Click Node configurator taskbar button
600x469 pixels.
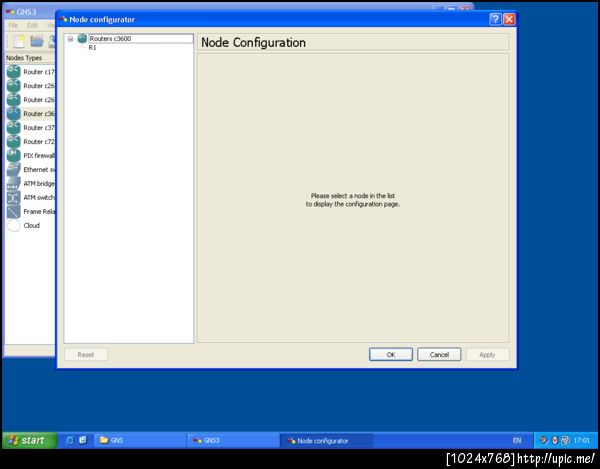(326, 440)
